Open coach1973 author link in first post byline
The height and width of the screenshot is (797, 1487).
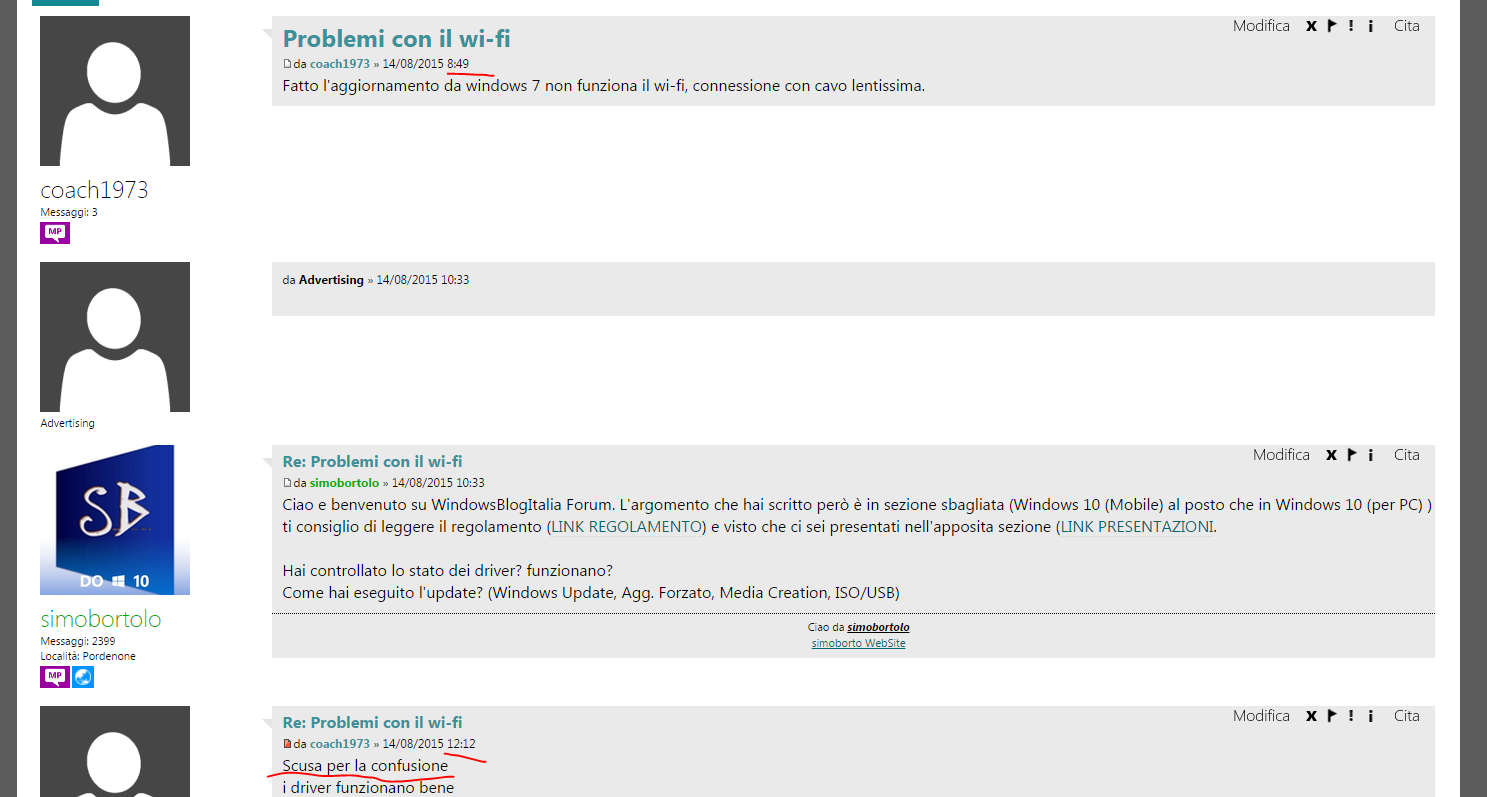click(x=340, y=64)
